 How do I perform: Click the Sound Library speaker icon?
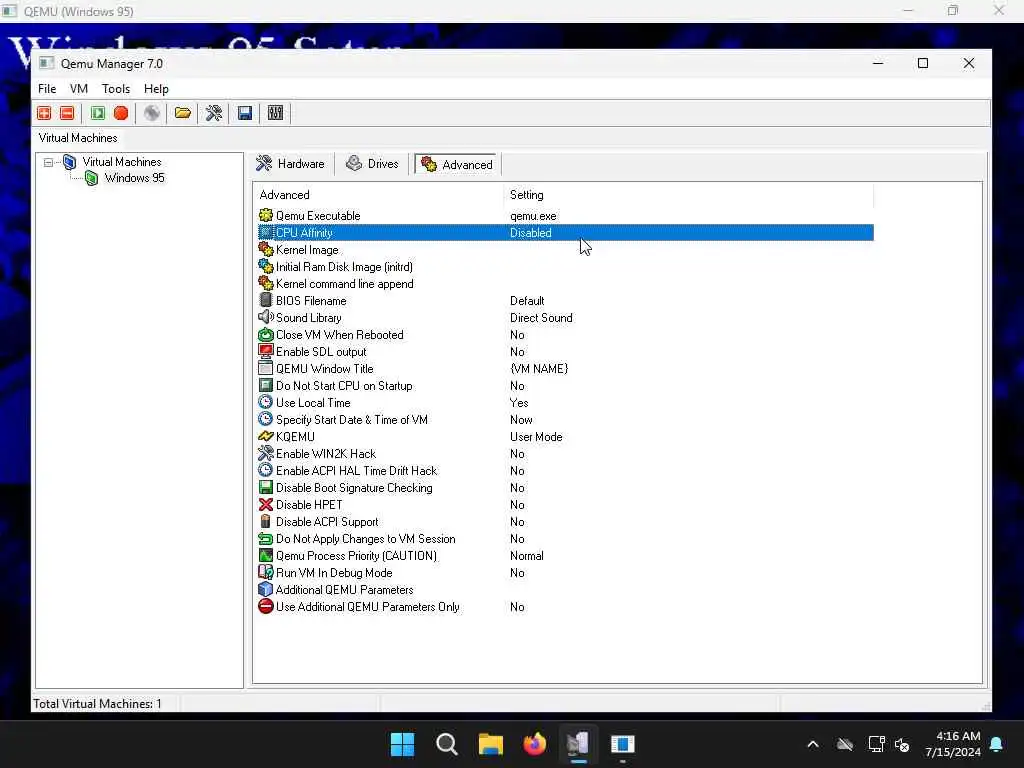[x=266, y=317]
